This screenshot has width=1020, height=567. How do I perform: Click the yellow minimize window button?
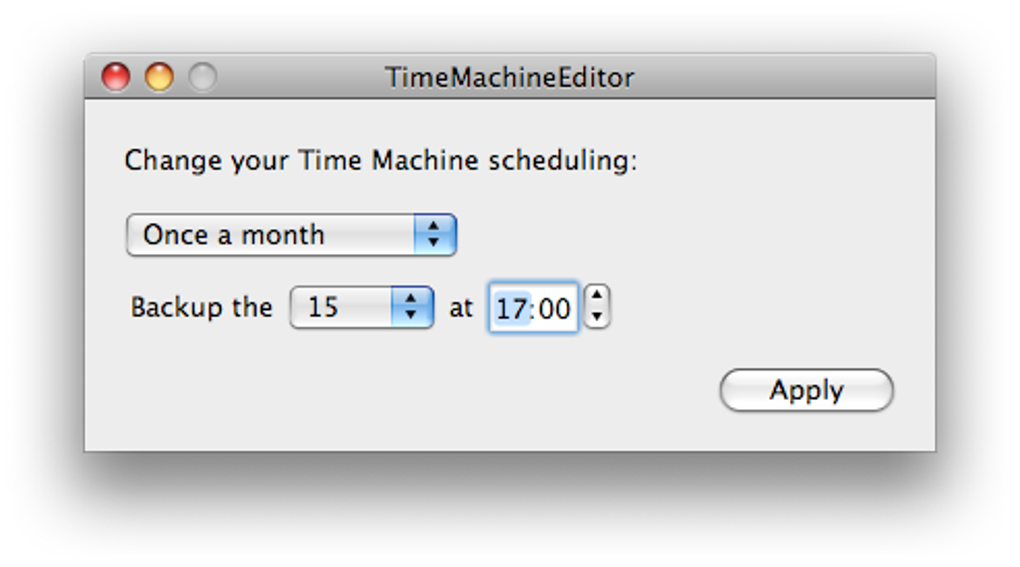159,77
